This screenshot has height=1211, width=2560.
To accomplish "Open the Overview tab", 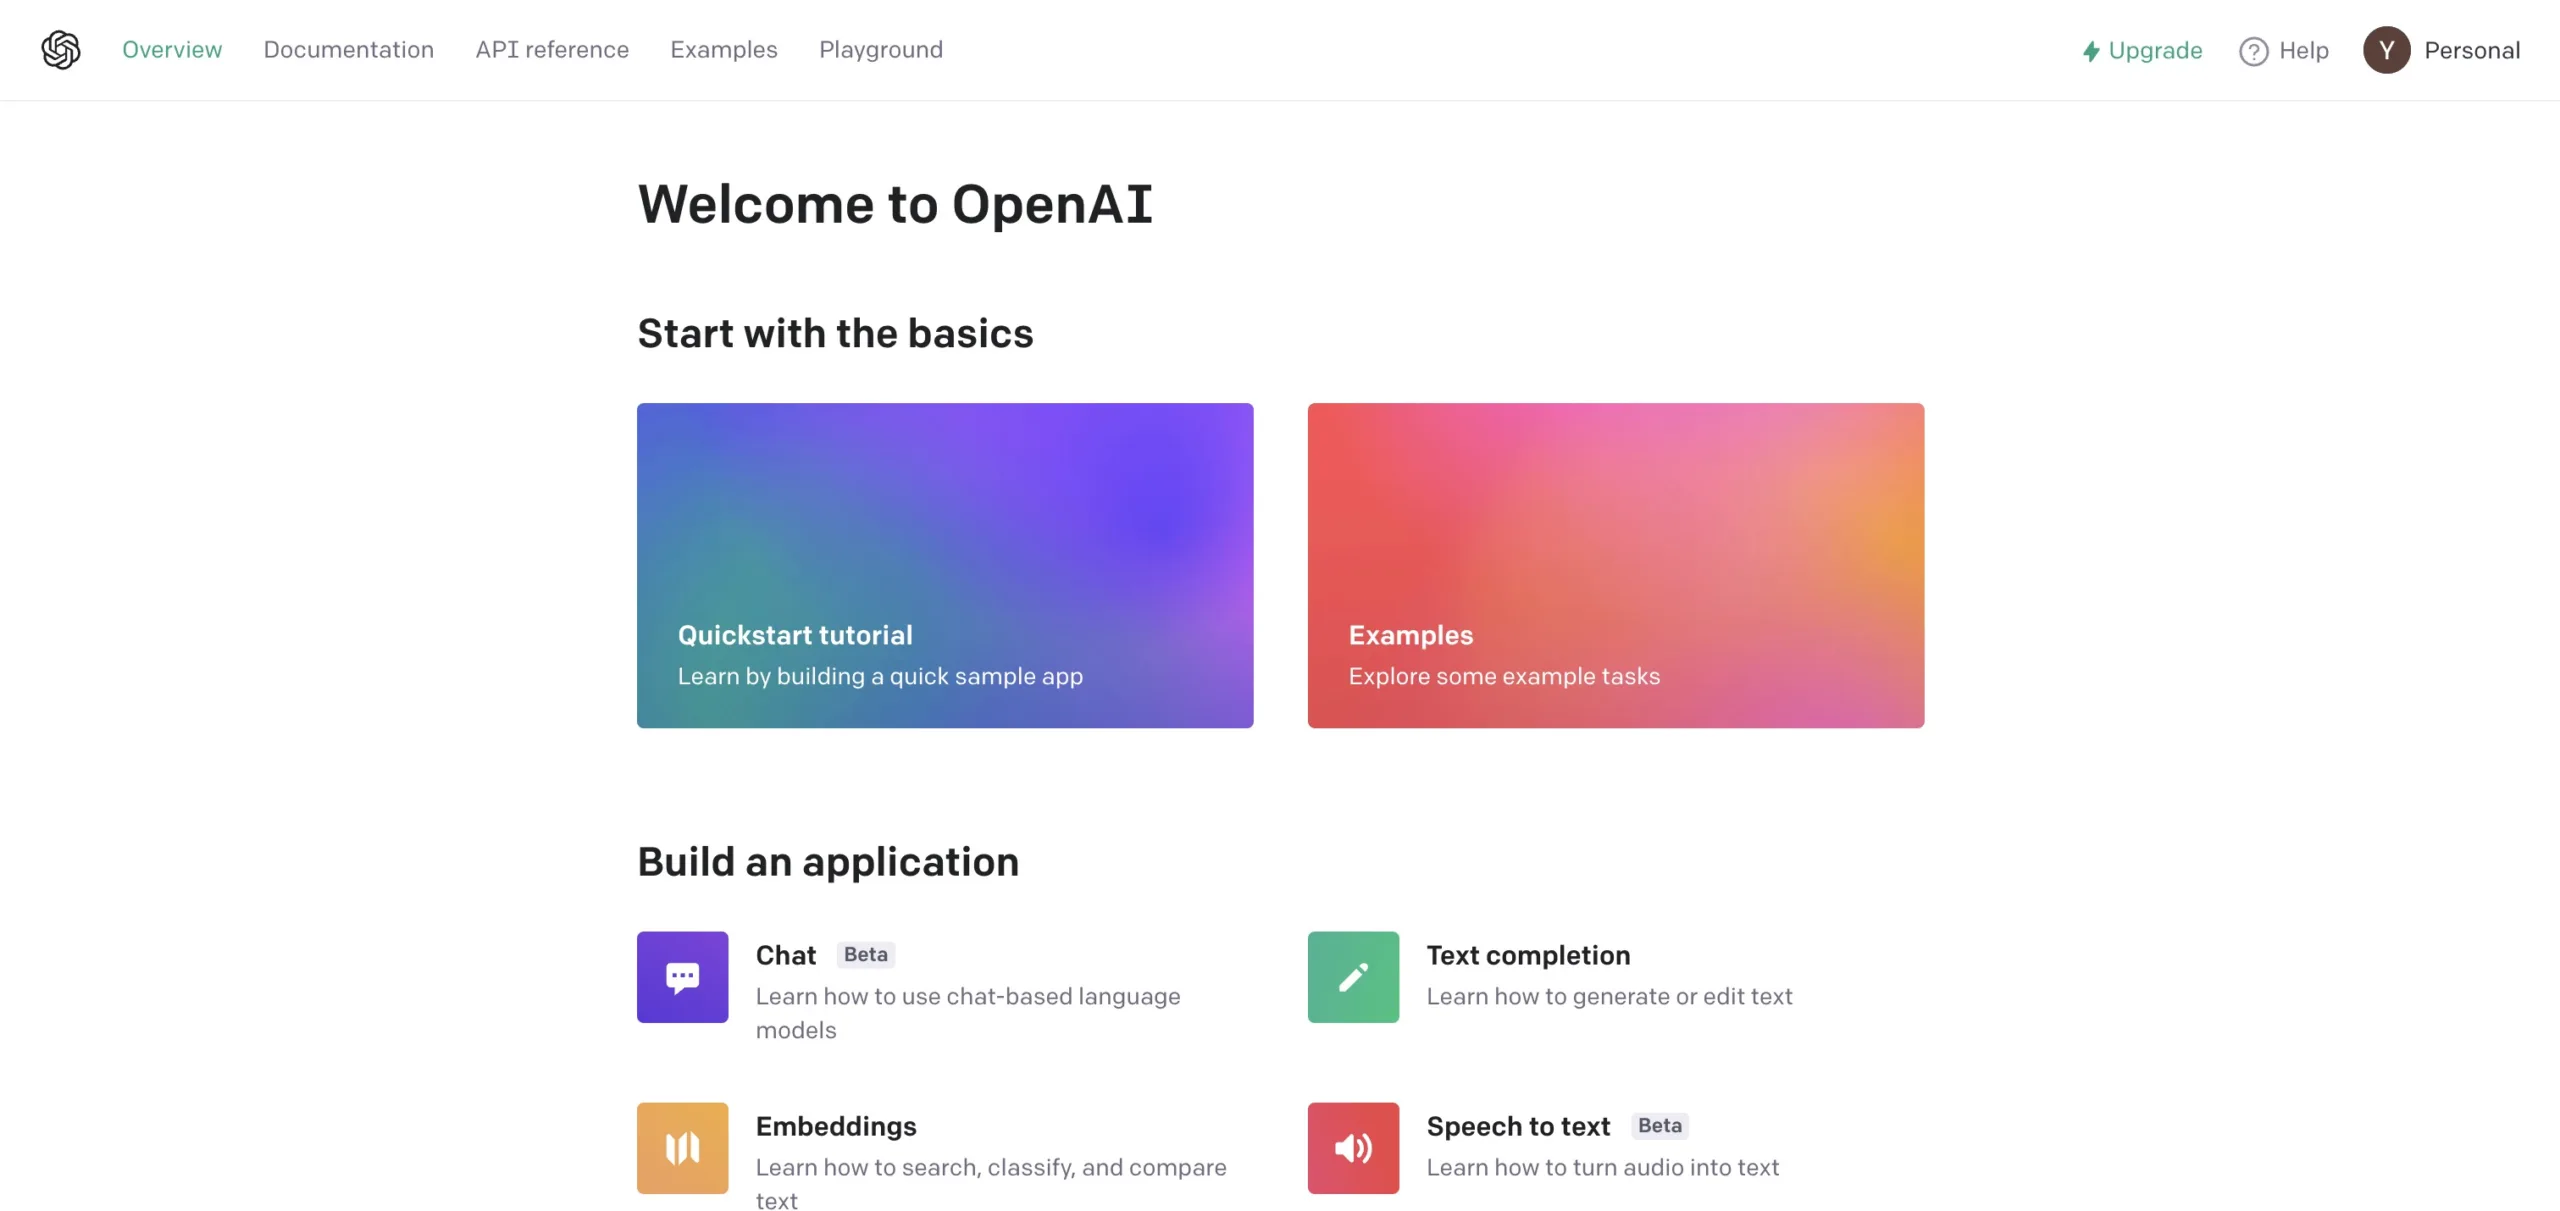I will tap(172, 50).
